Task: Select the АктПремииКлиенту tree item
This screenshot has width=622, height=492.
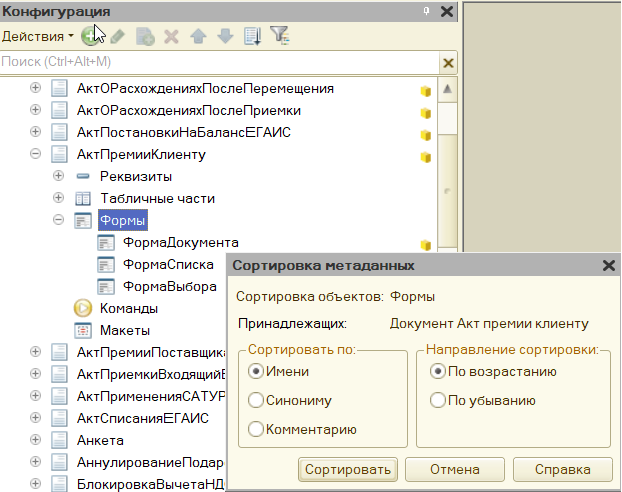Action: [141, 154]
